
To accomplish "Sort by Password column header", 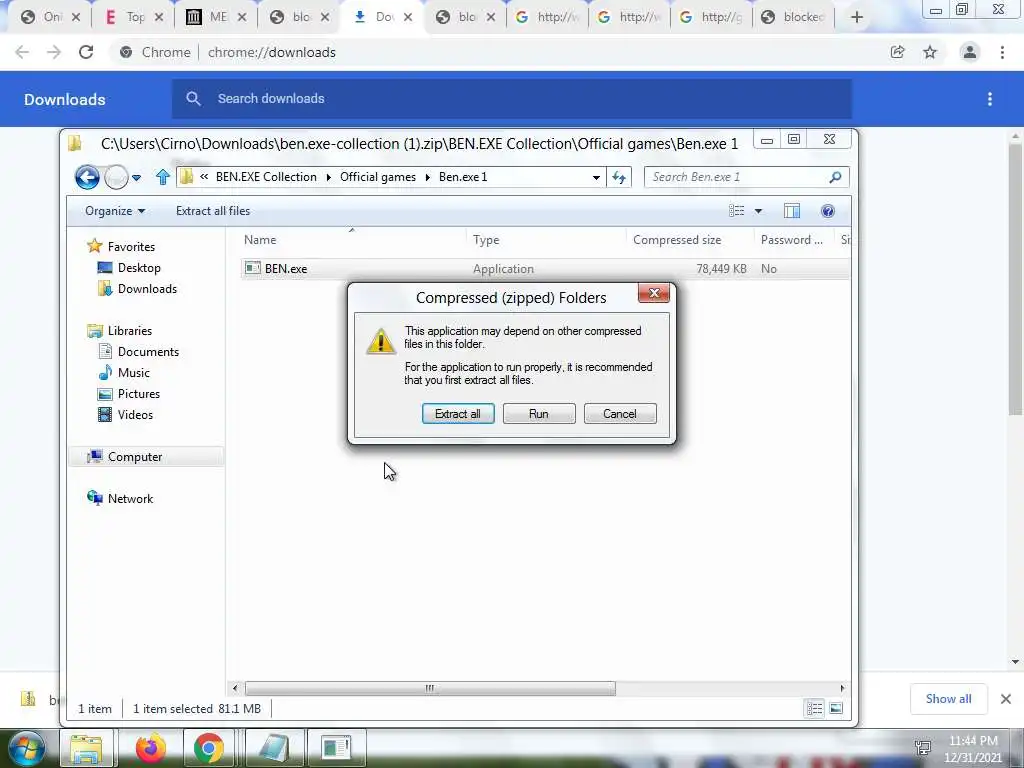I will tap(794, 240).
